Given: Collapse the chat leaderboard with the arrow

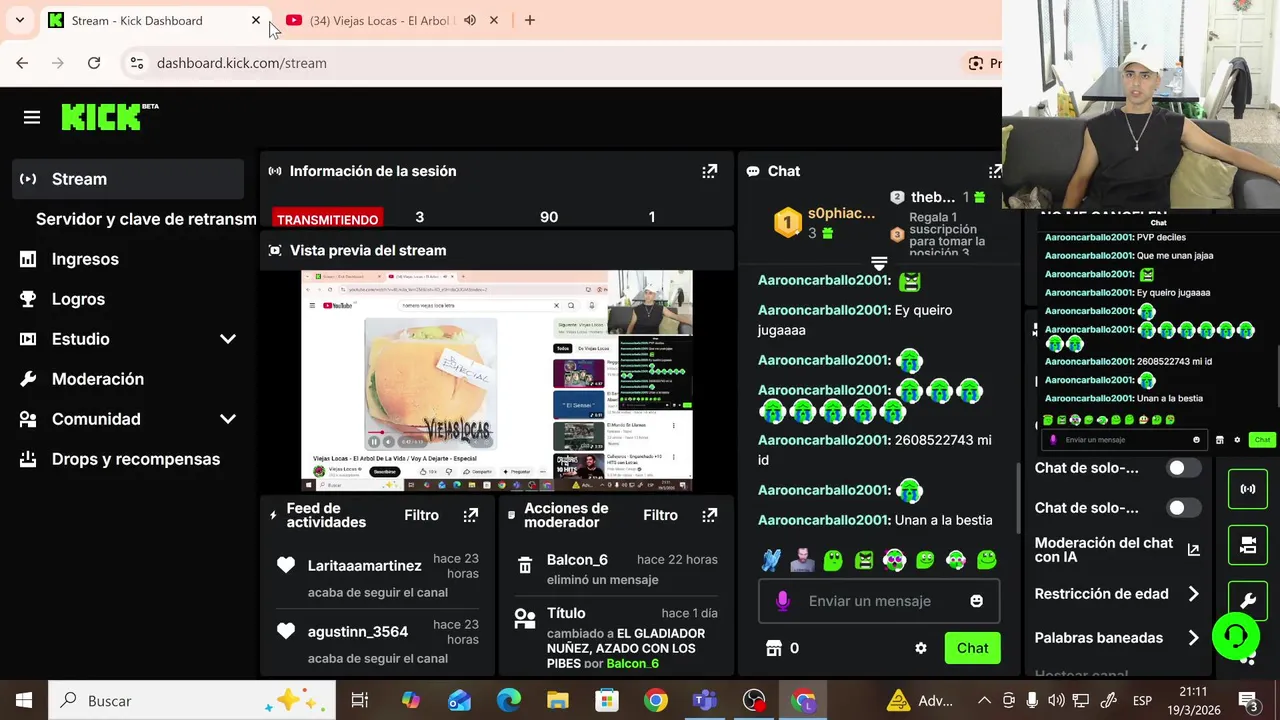Looking at the screenshot, I should [x=879, y=263].
